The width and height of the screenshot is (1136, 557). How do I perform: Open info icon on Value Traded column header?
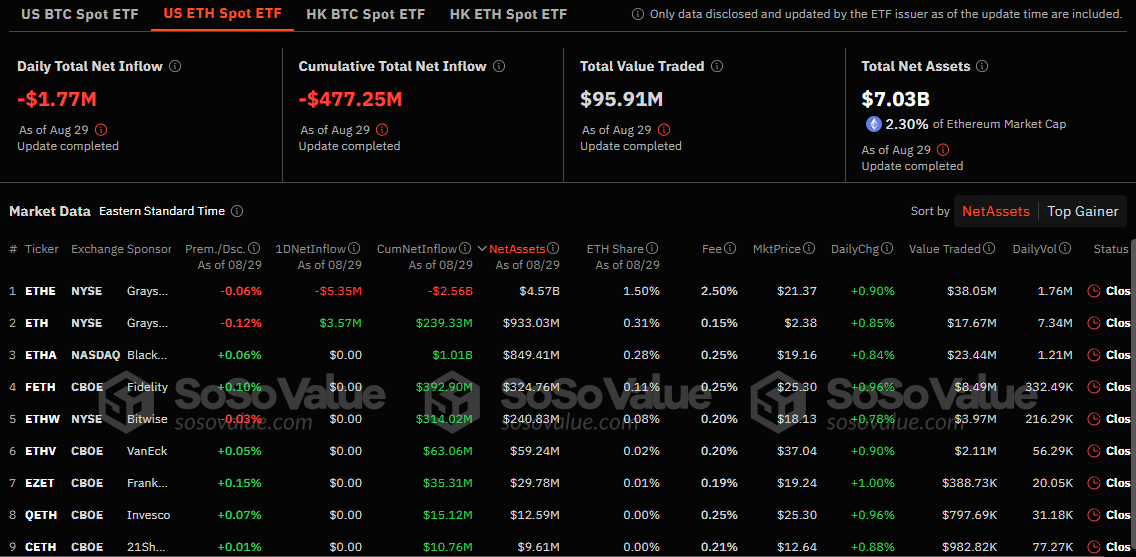[989, 248]
